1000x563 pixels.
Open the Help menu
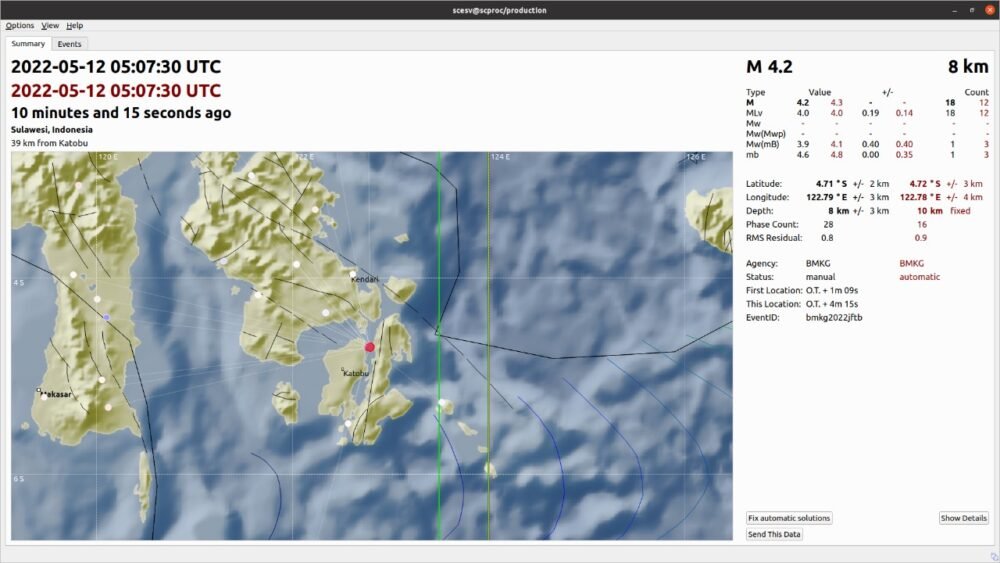(x=75, y=26)
